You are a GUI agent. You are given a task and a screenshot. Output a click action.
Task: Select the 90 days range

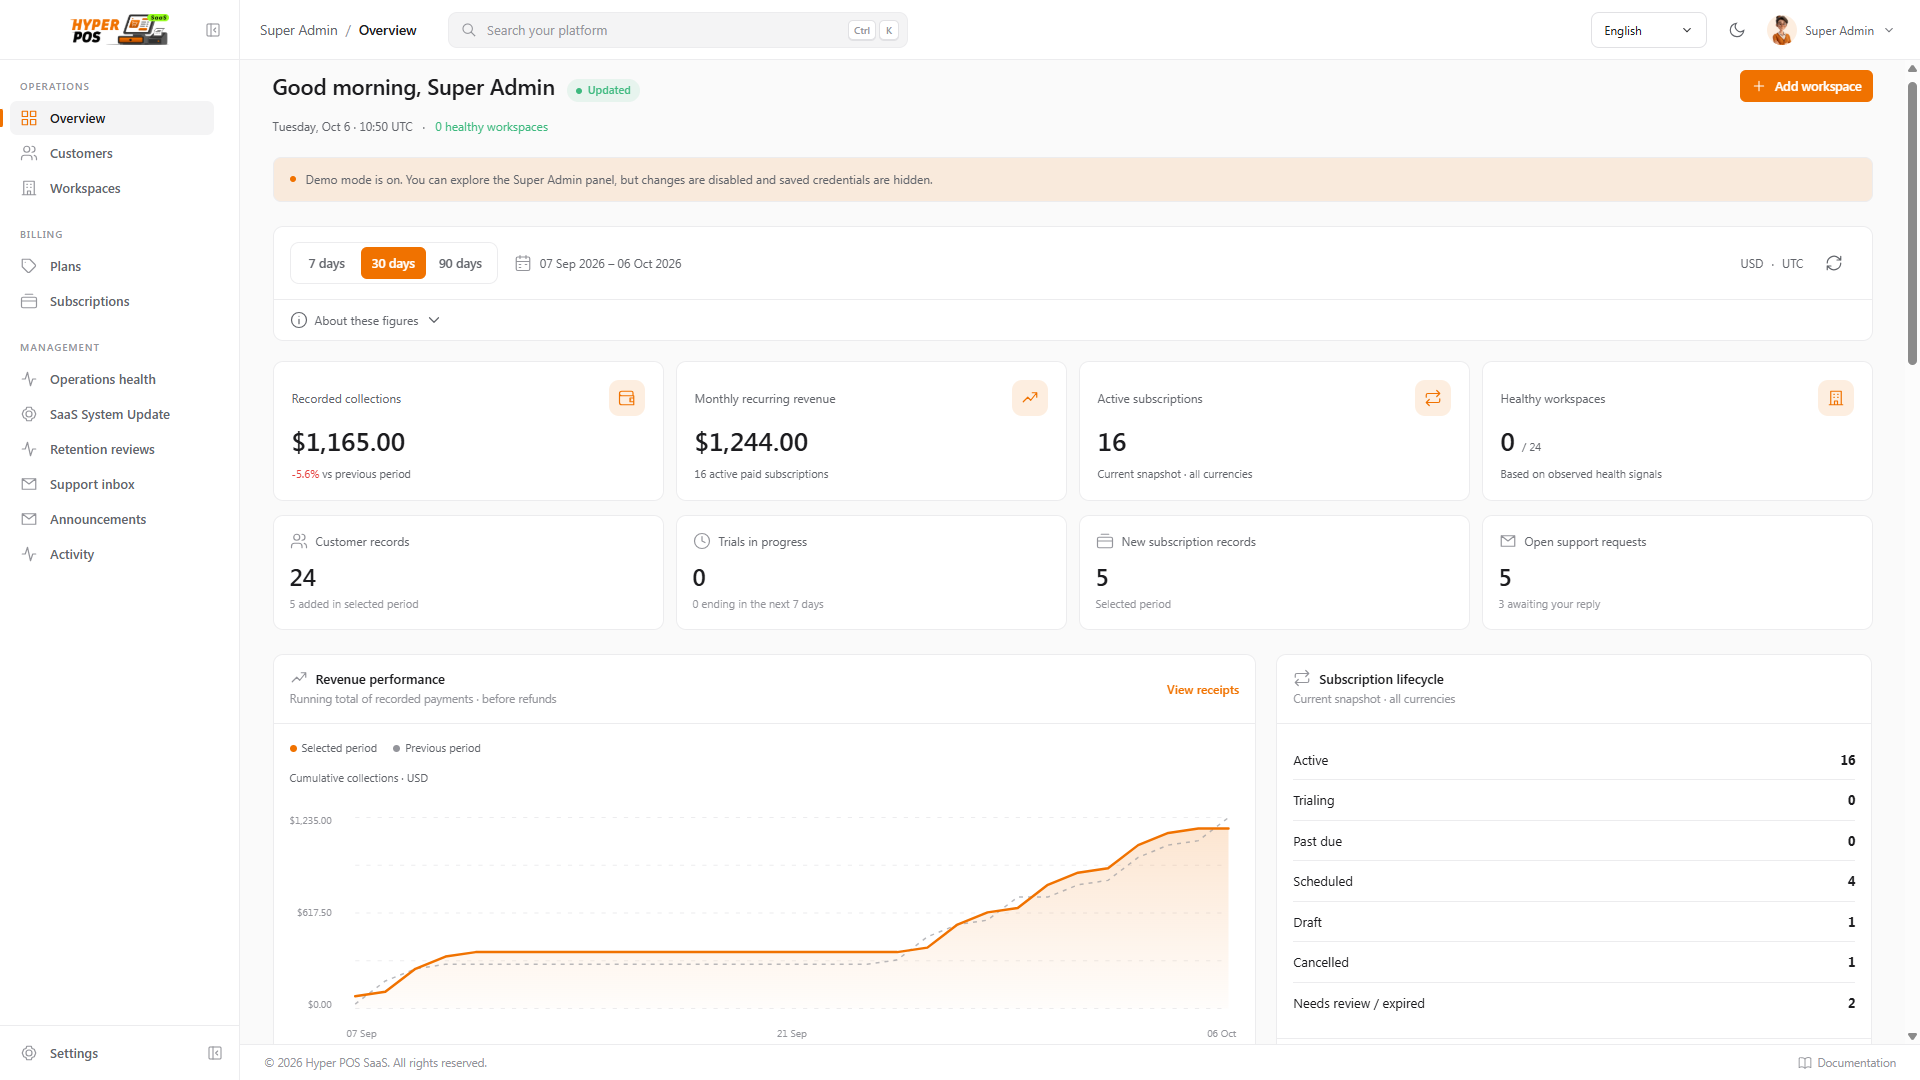(x=460, y=263)
